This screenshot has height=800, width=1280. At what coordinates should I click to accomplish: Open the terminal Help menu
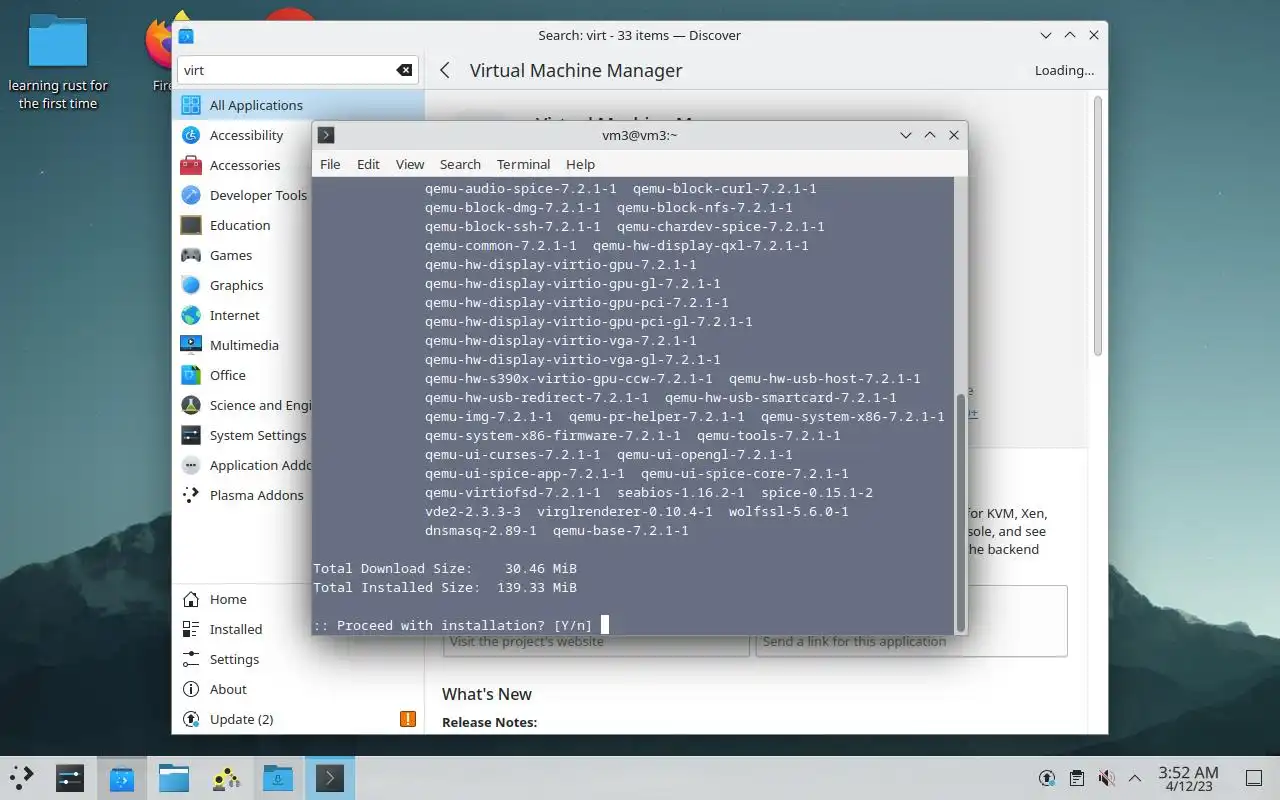tap(580, 164)
